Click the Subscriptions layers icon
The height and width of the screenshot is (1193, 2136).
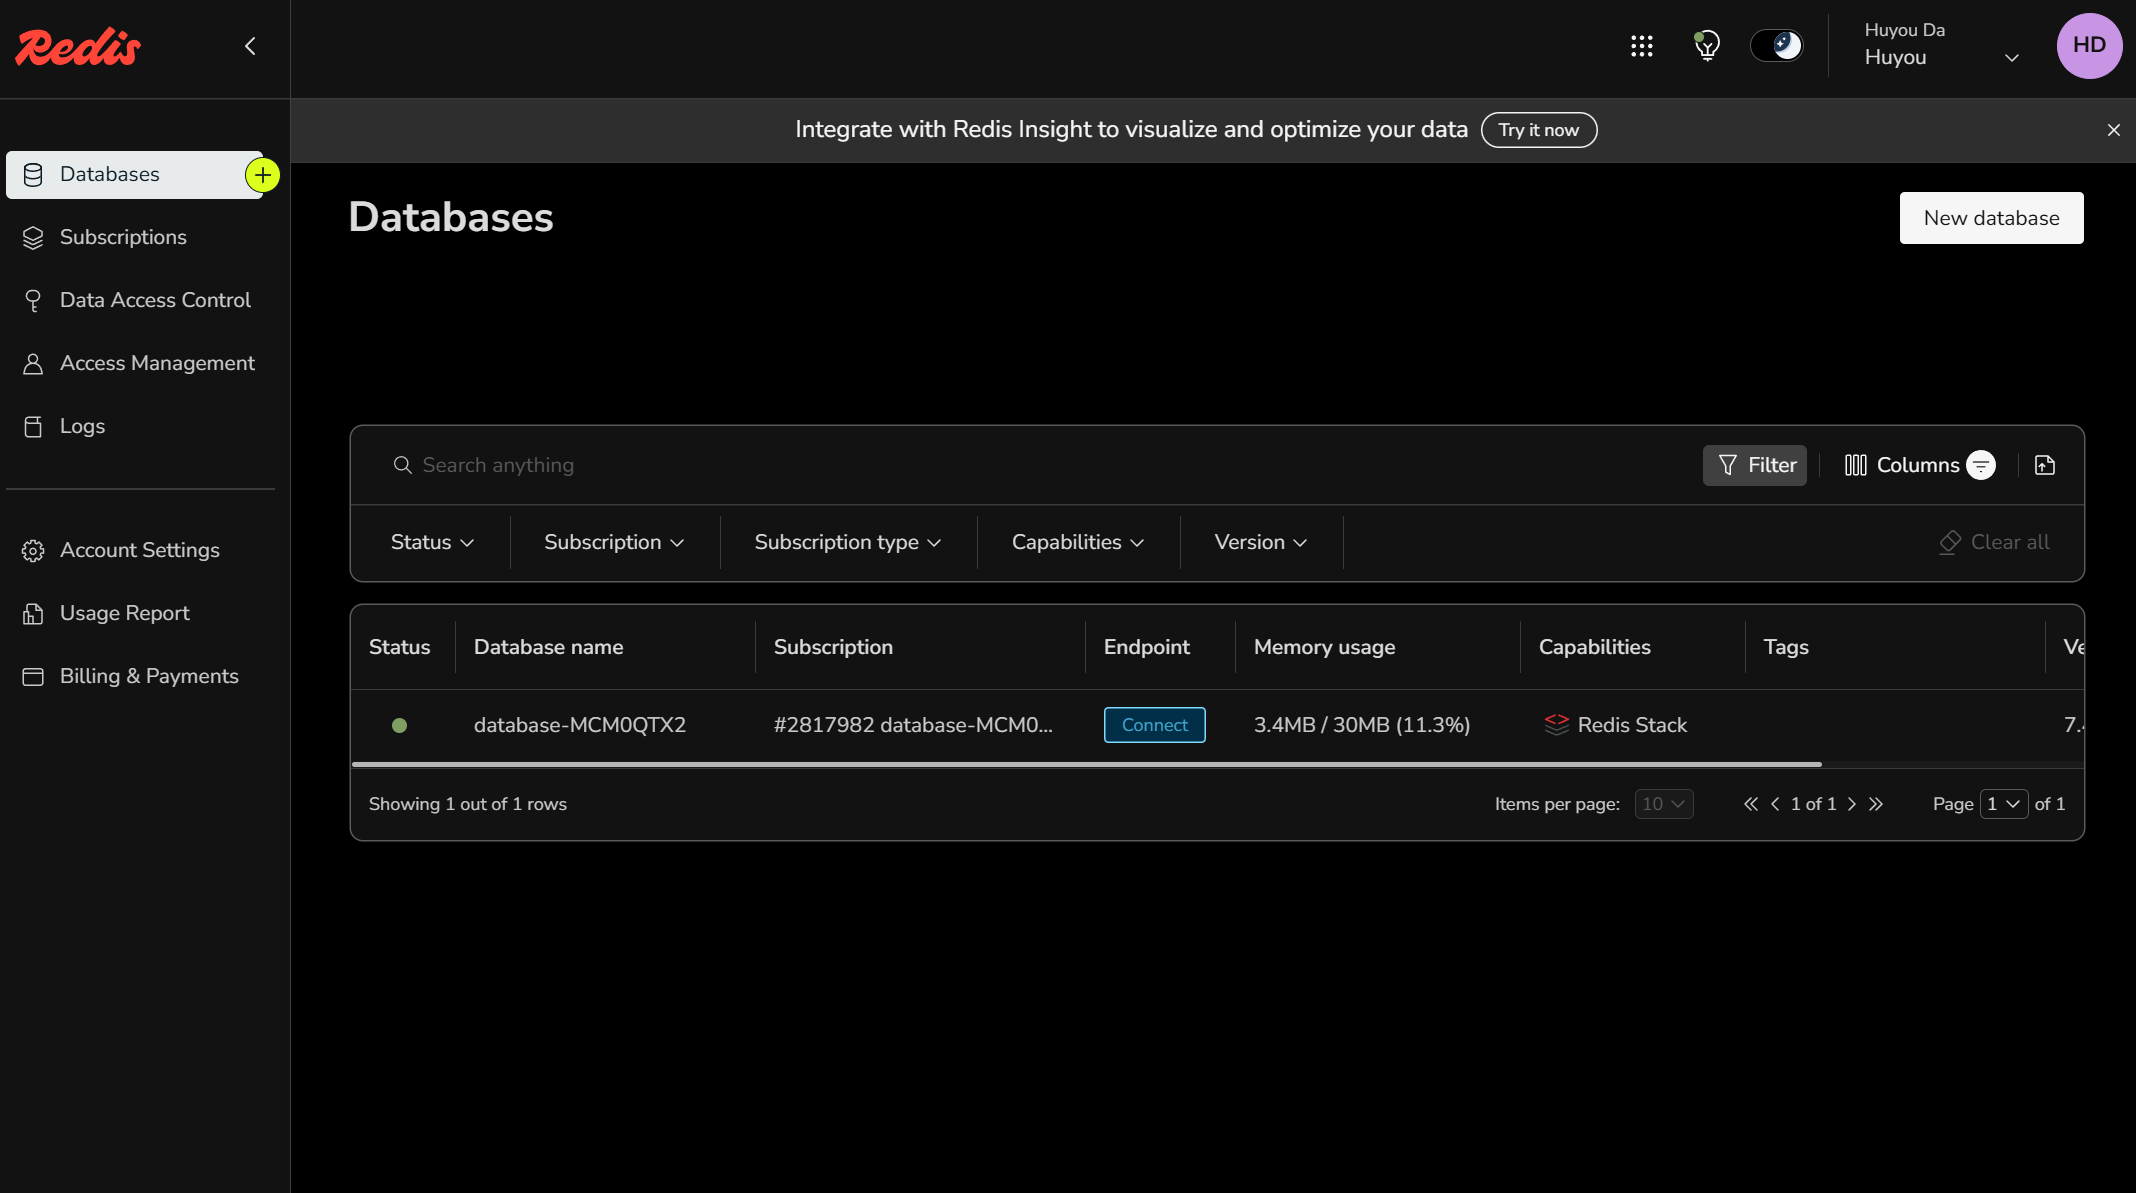[x=33, y=238]
